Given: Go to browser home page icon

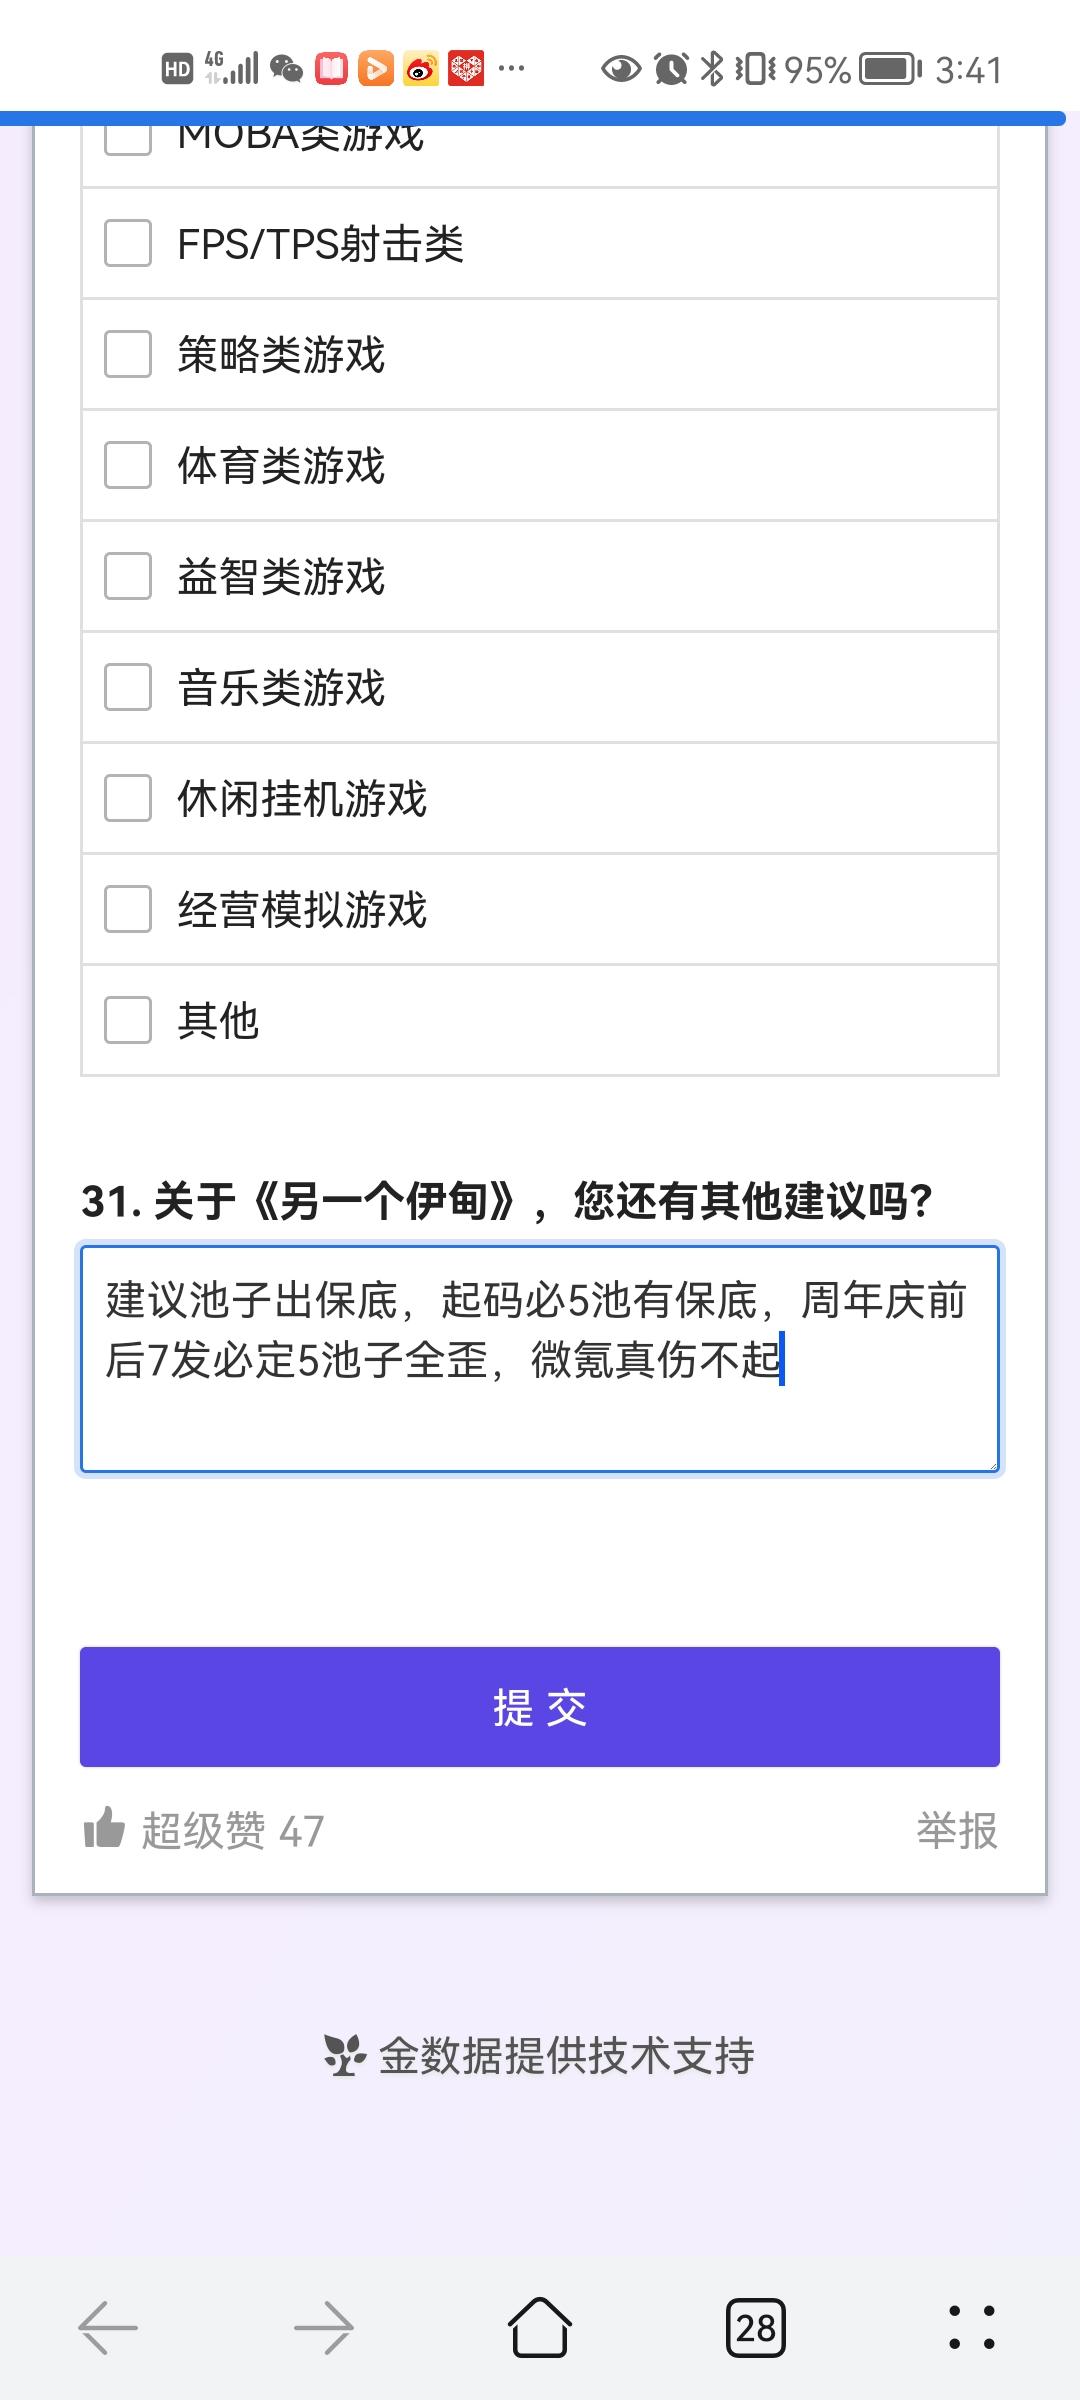Looking at the screenshot, I should tap(540, 2327).
